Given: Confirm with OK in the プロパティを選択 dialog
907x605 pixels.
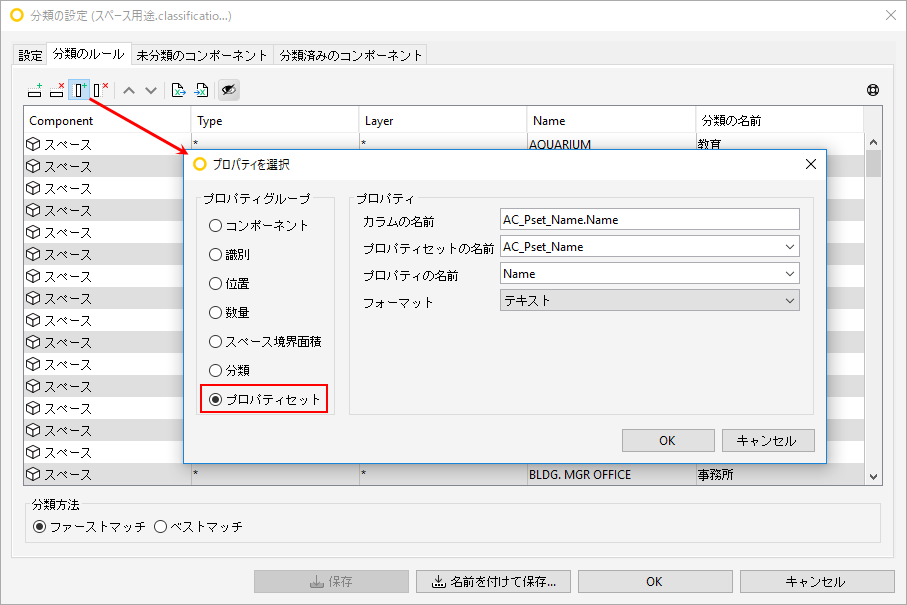Looking at the screenshot, I should point(668,441).
